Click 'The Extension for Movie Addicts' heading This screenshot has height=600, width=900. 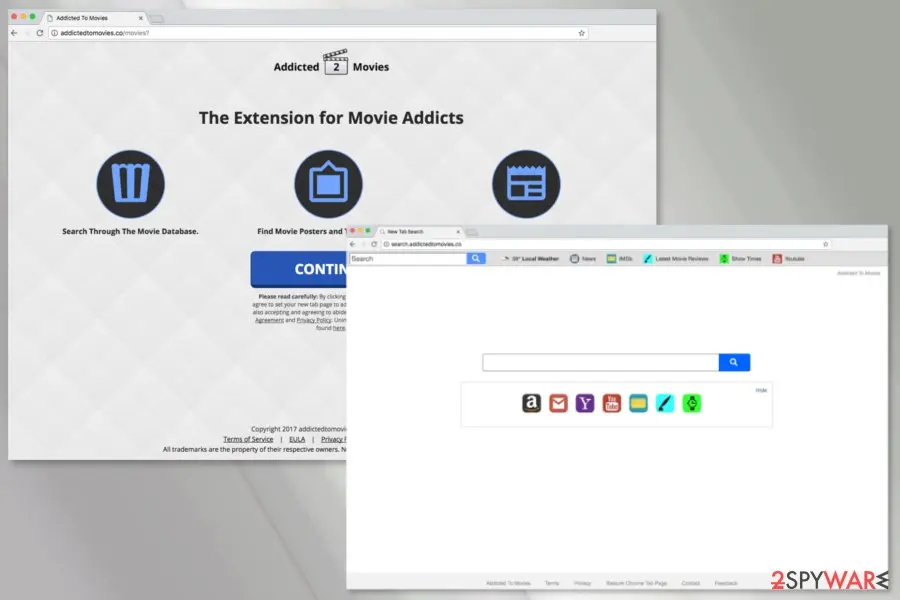click(331, 118)
